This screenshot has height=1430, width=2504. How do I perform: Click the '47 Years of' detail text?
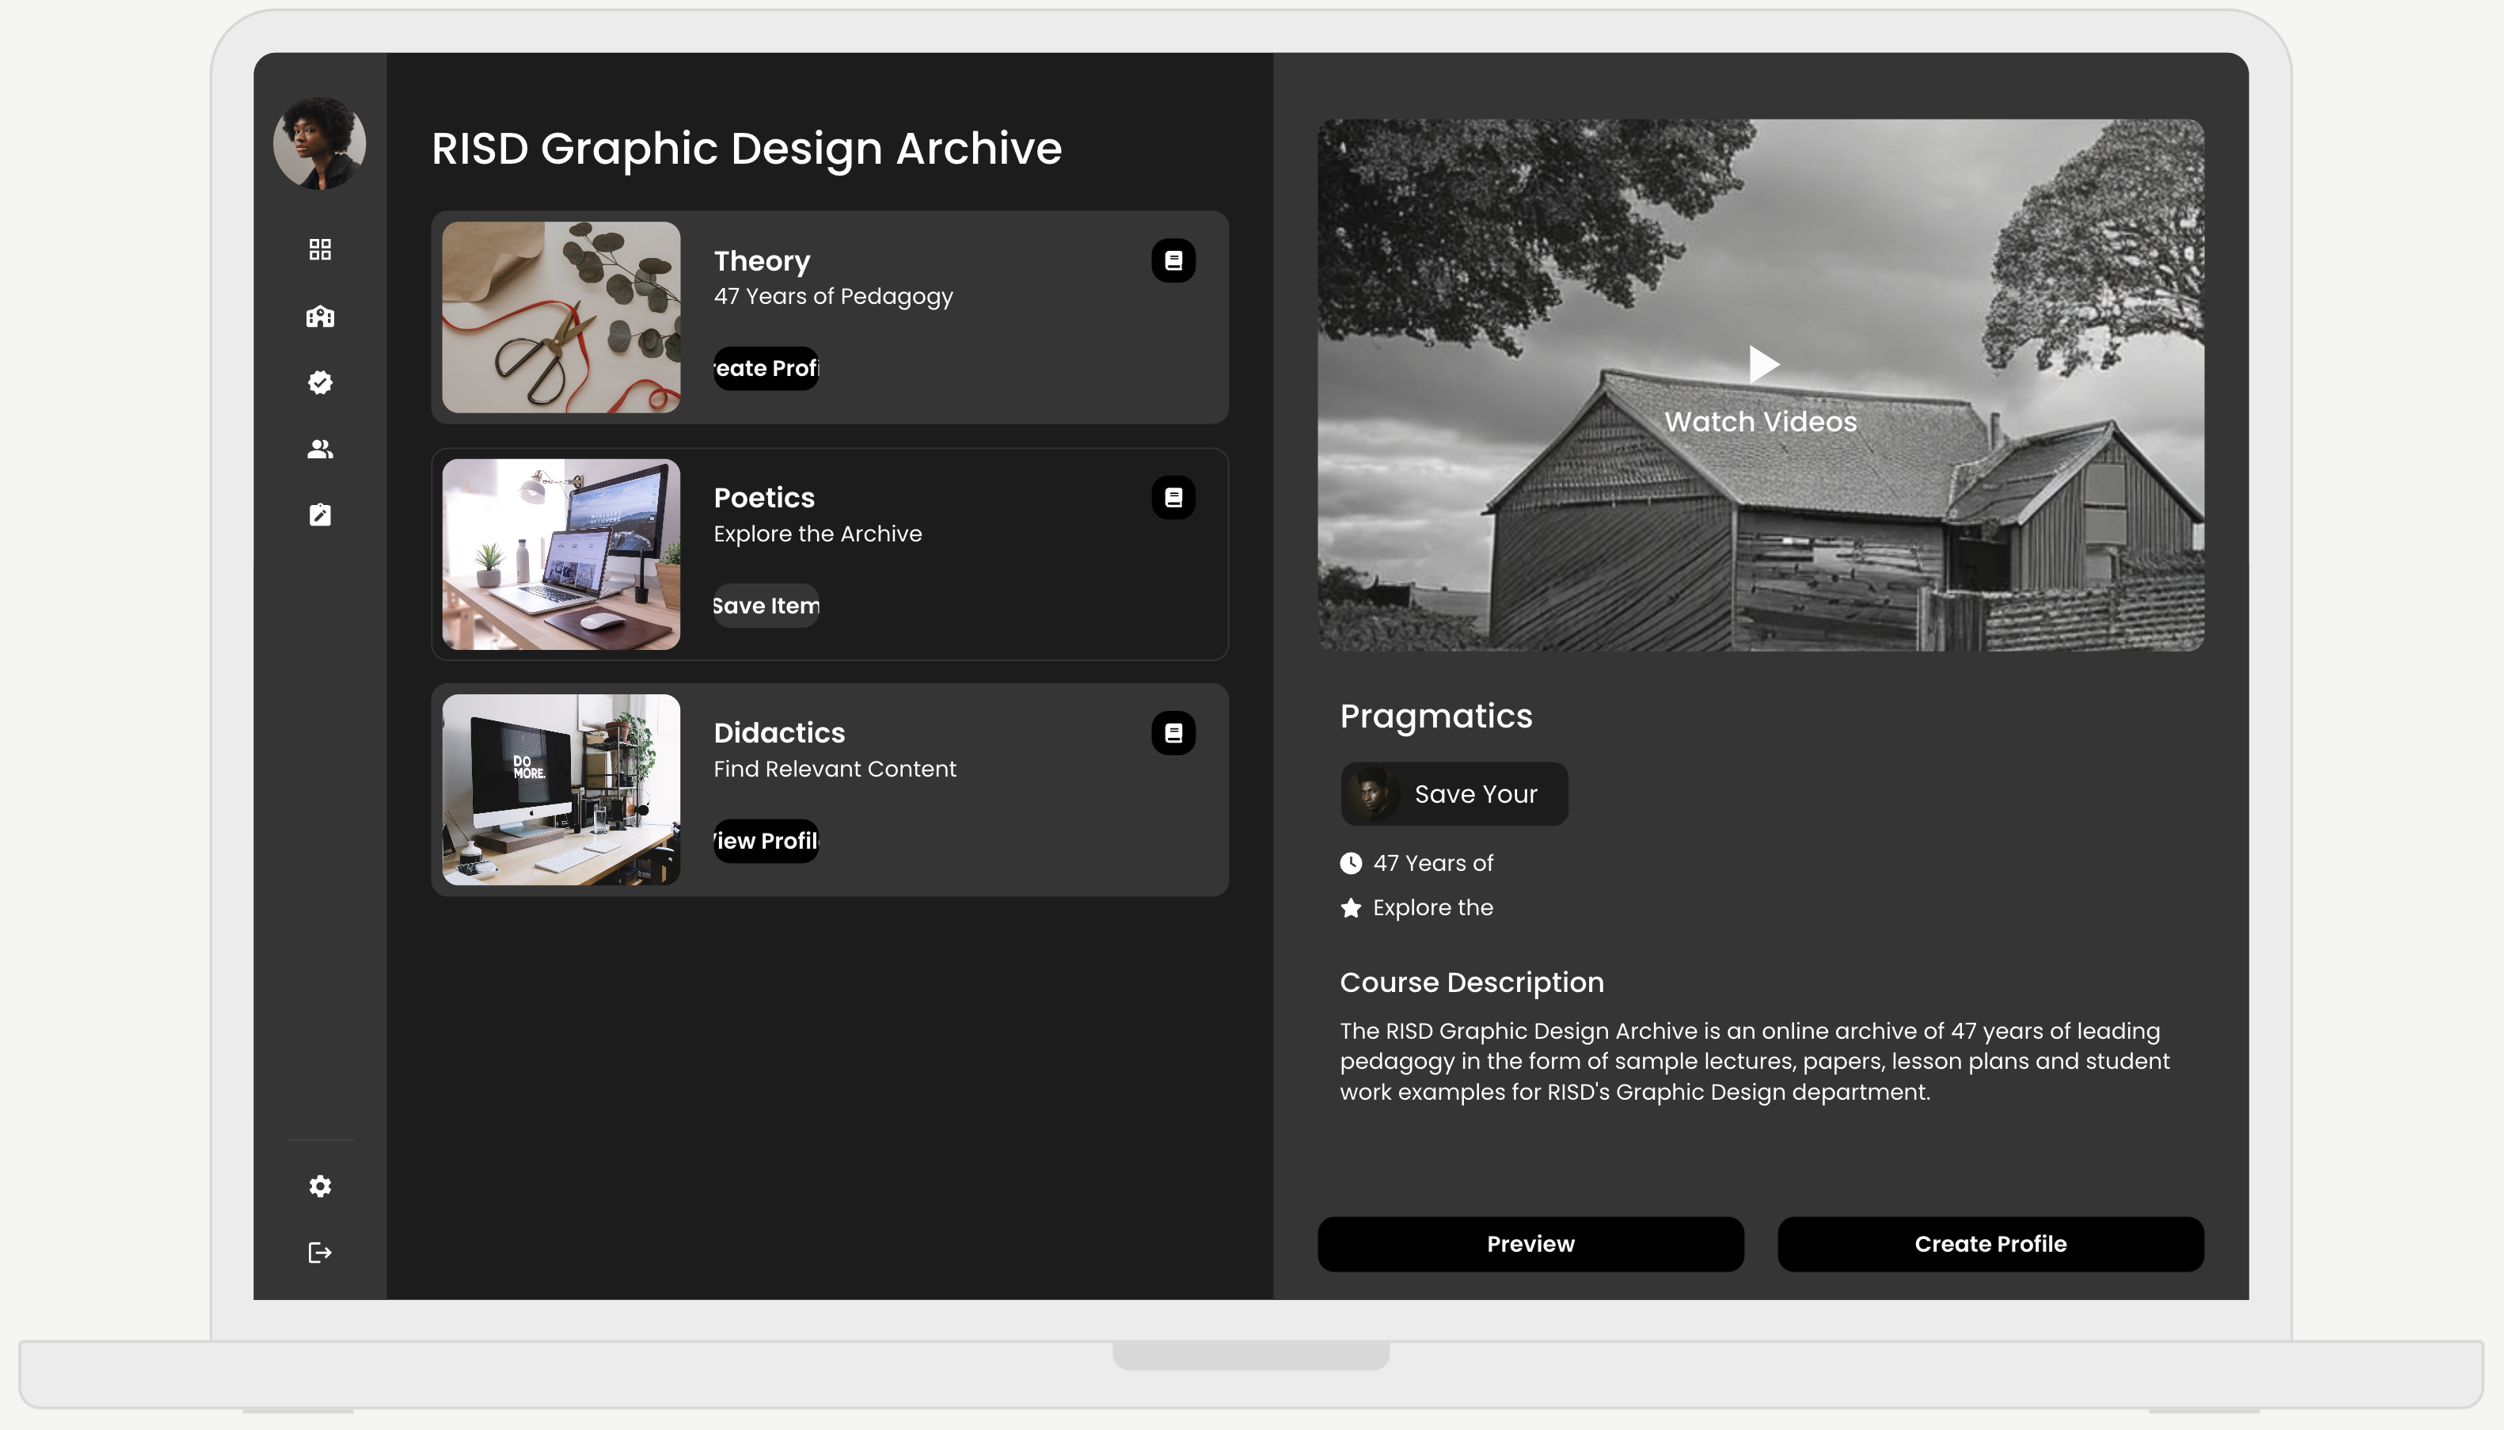point(1433,863)
